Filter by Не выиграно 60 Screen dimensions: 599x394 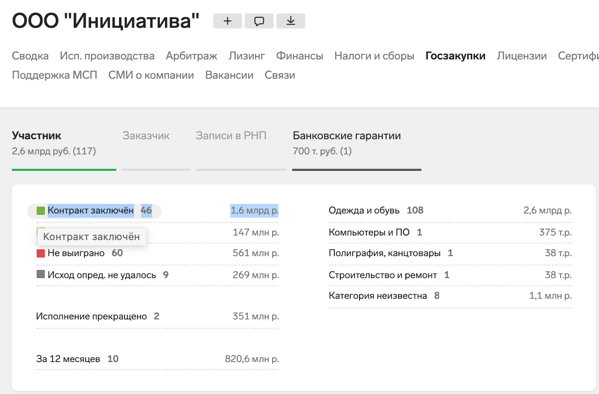coord(79,253)
